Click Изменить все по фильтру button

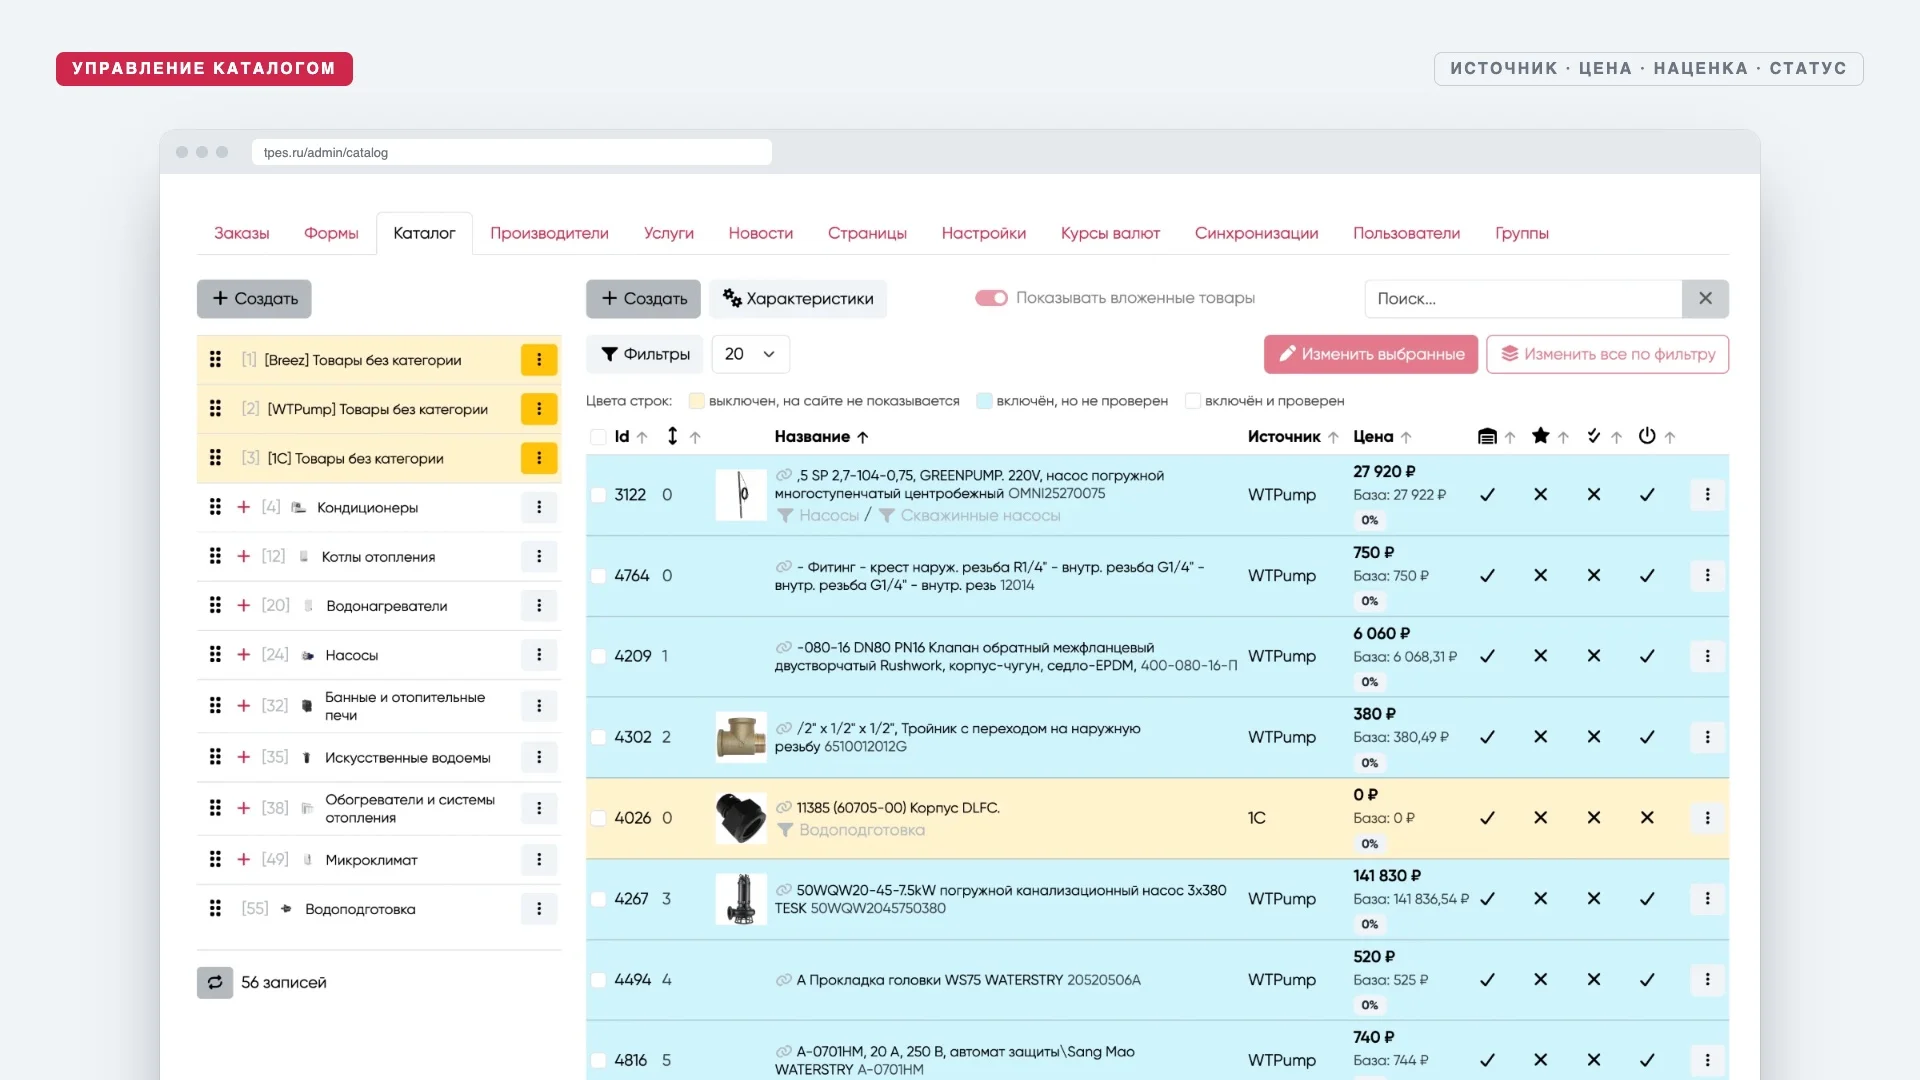(x=1607, y=354)
